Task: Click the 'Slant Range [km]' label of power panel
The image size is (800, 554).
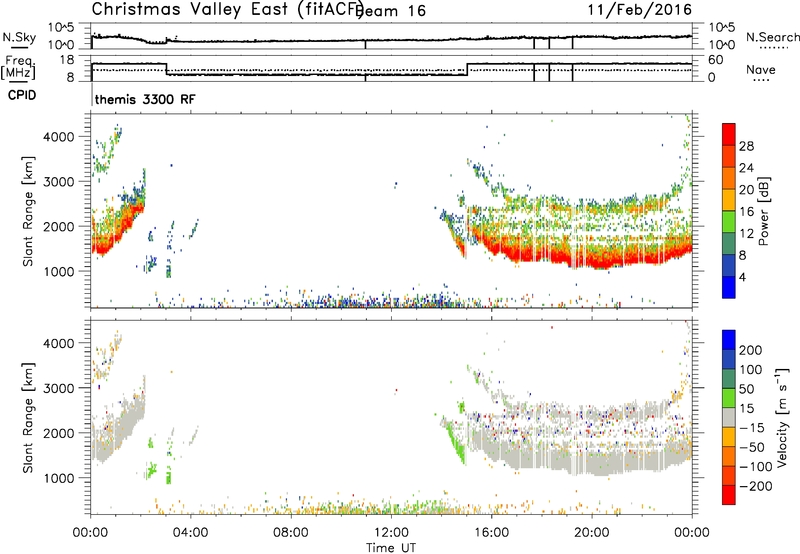Action: click(28, 211)
